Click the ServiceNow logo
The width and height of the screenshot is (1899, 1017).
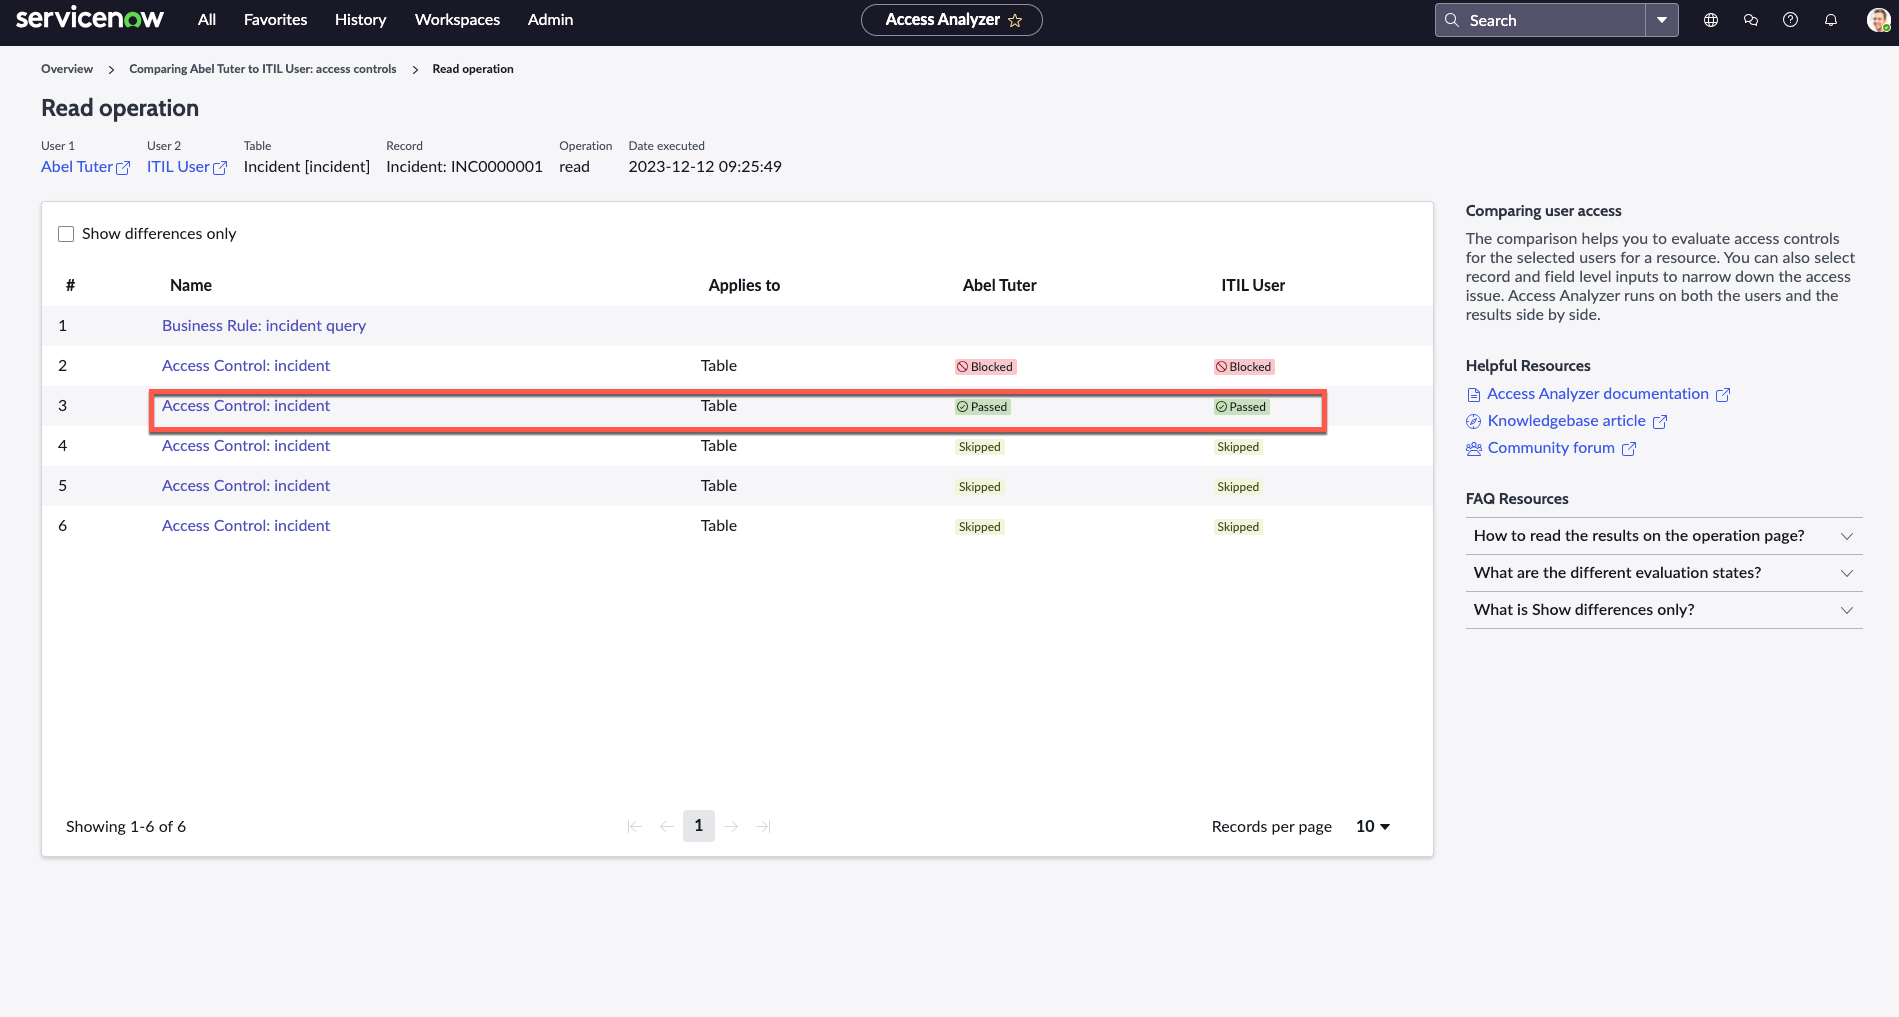click(90, 19)
